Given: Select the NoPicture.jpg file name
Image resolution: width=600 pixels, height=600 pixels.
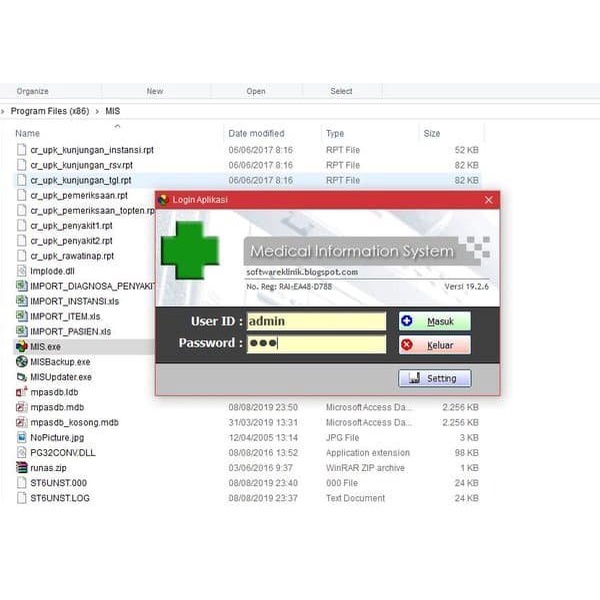Looking at the screenshot, I should click(57, 437).
